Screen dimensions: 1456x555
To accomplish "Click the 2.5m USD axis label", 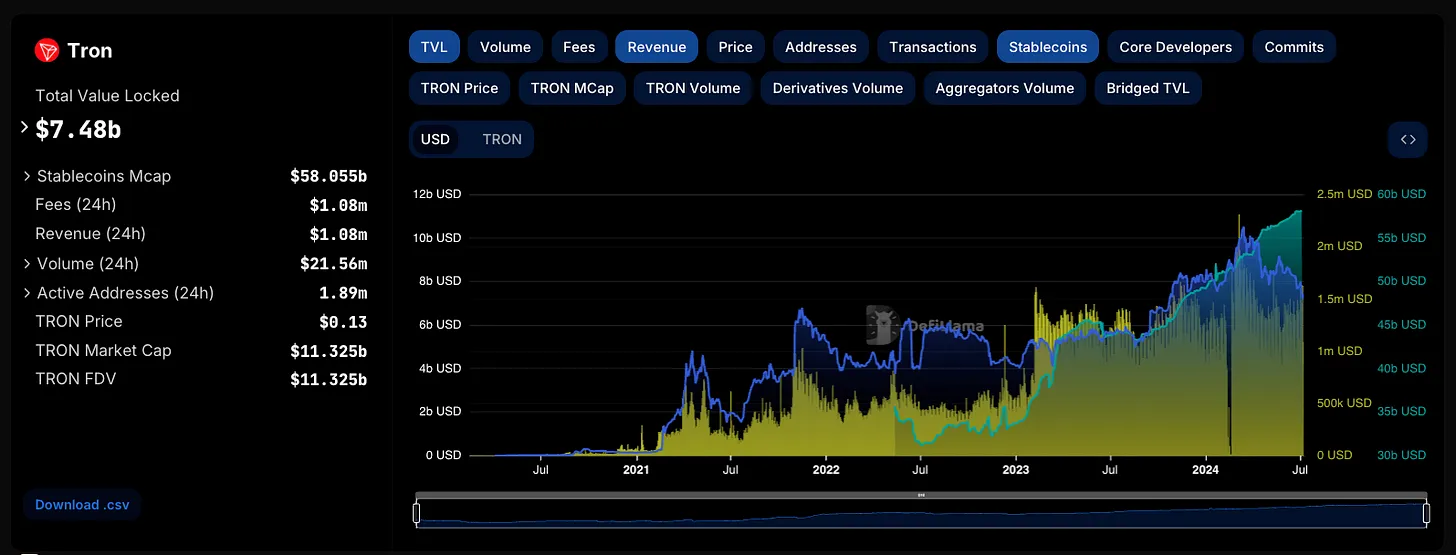I will 1344,194.
